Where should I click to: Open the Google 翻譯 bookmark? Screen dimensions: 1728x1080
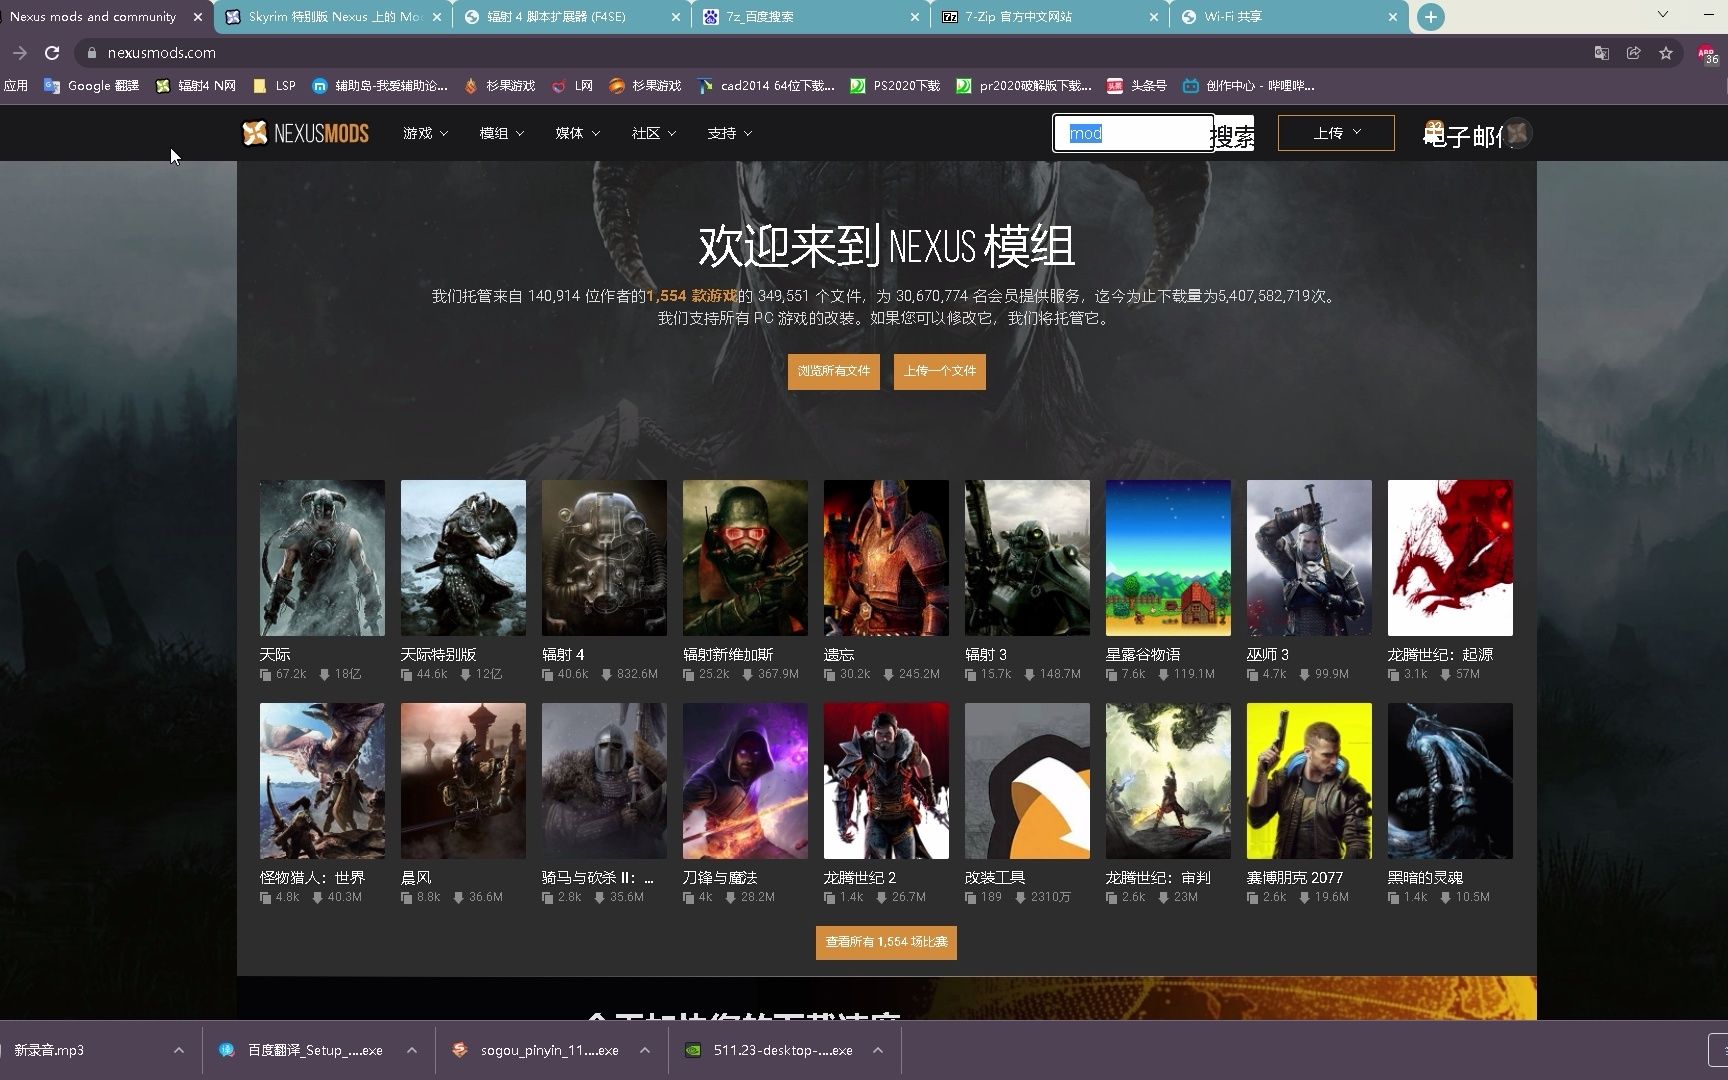[x=92, y=86]
